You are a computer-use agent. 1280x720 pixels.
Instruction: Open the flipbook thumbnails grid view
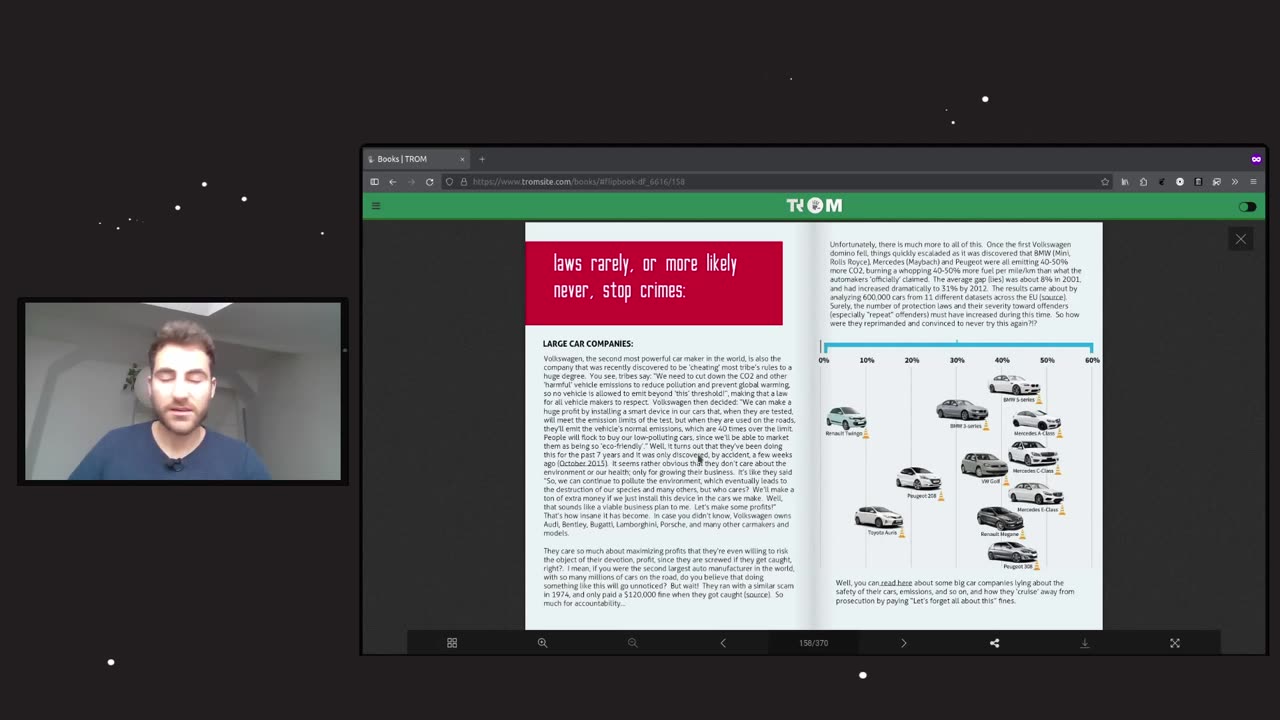coord(452,643)
